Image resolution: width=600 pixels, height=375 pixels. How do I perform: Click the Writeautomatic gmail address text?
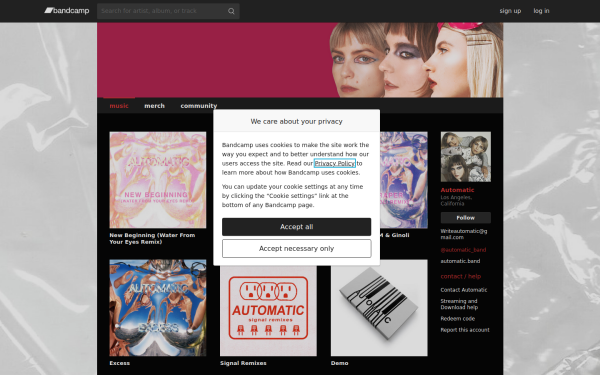click(x=464, y=234)
